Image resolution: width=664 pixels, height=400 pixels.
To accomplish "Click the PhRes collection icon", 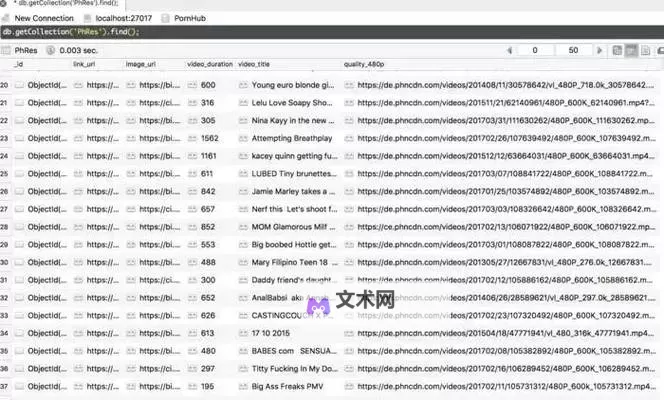I will [6, 50].
